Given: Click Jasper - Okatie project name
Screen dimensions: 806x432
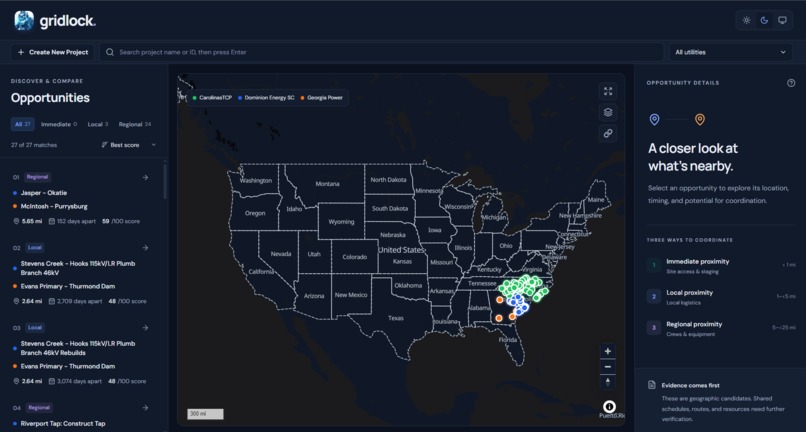Looking at the screenshot, I should [x=44, y=193].
